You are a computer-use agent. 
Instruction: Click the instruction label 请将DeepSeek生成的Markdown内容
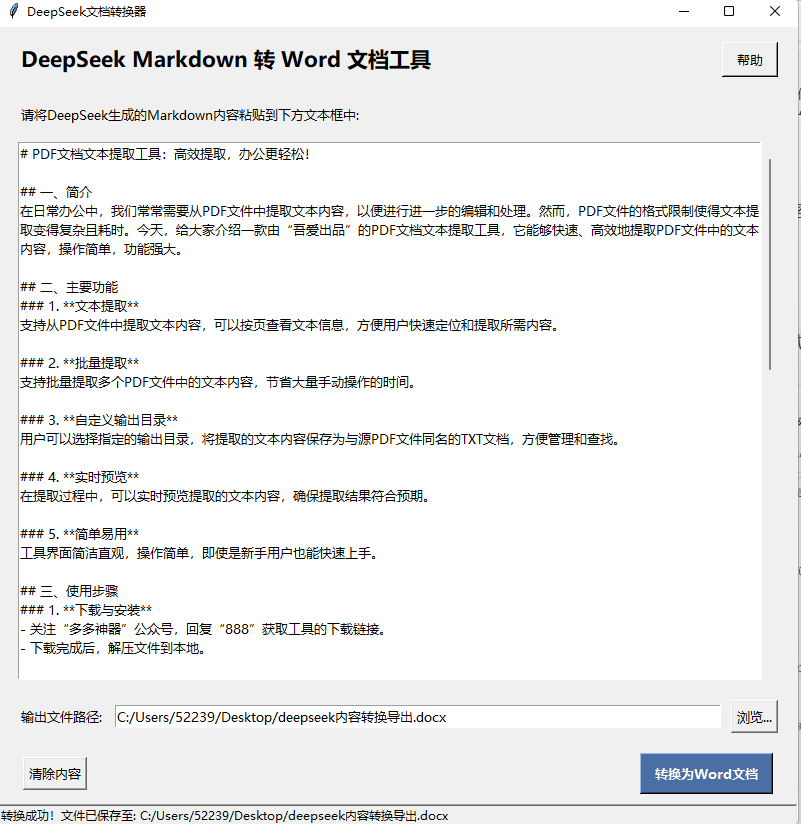190,115
